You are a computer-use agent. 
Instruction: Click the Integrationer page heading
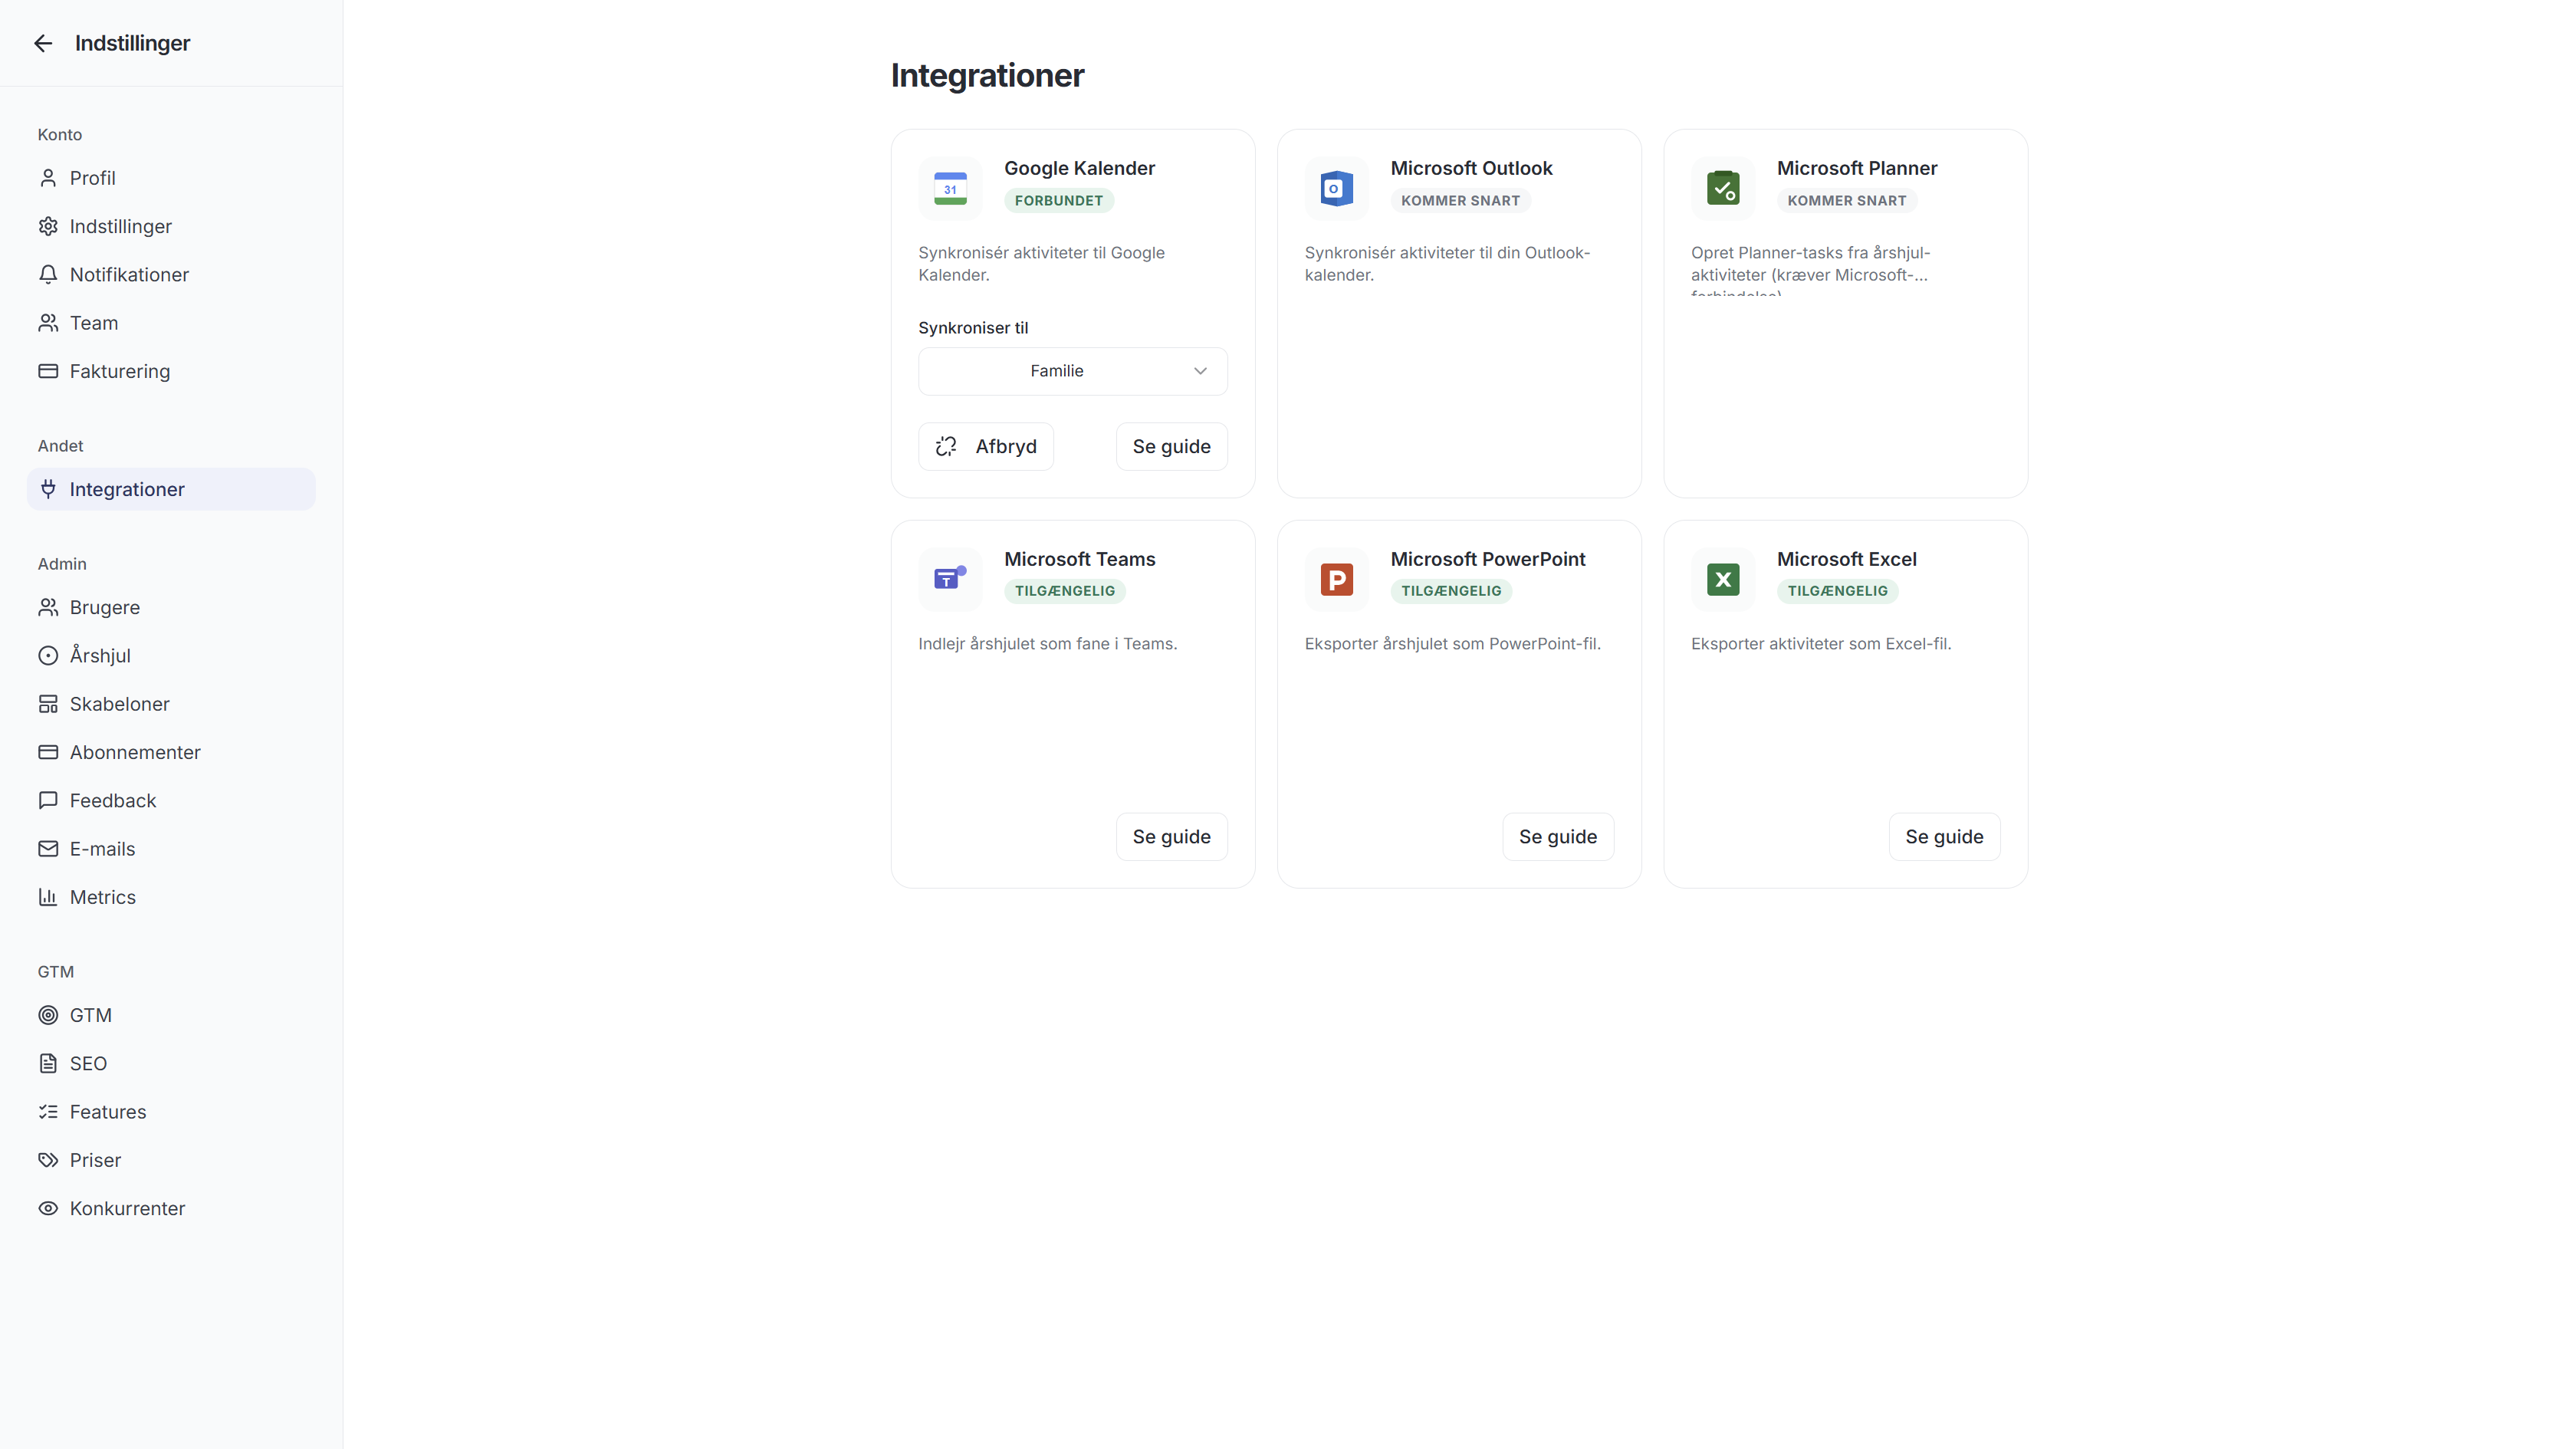coord(987,76)
